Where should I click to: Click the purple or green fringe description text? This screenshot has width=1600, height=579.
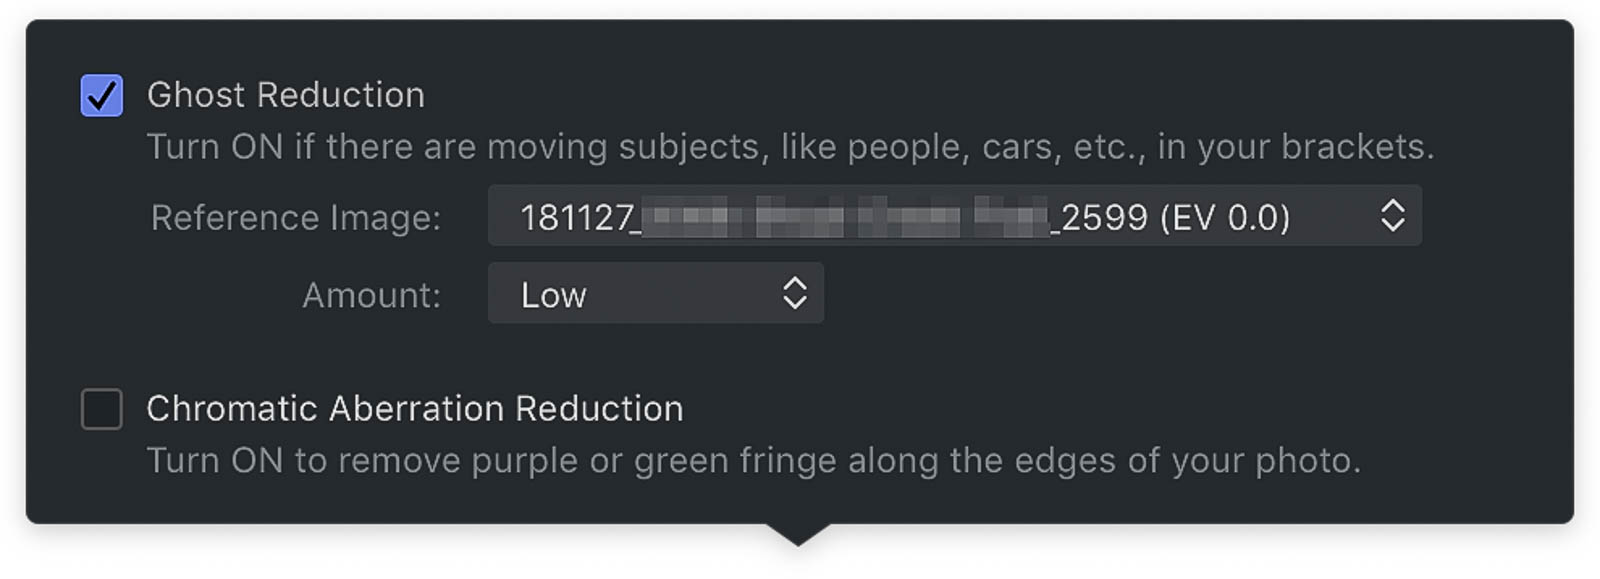click(753, 461)
